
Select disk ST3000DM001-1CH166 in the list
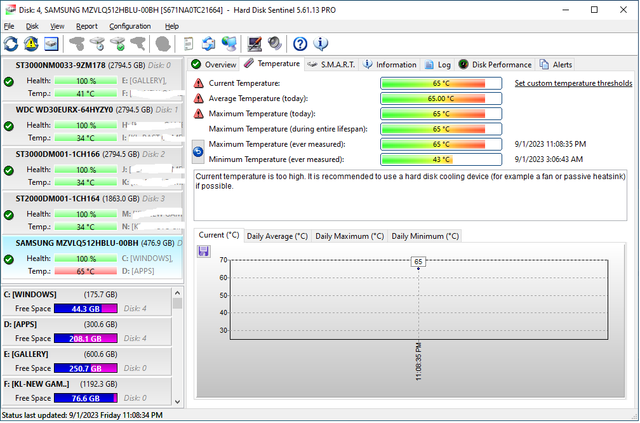click(x=92, y=168)
